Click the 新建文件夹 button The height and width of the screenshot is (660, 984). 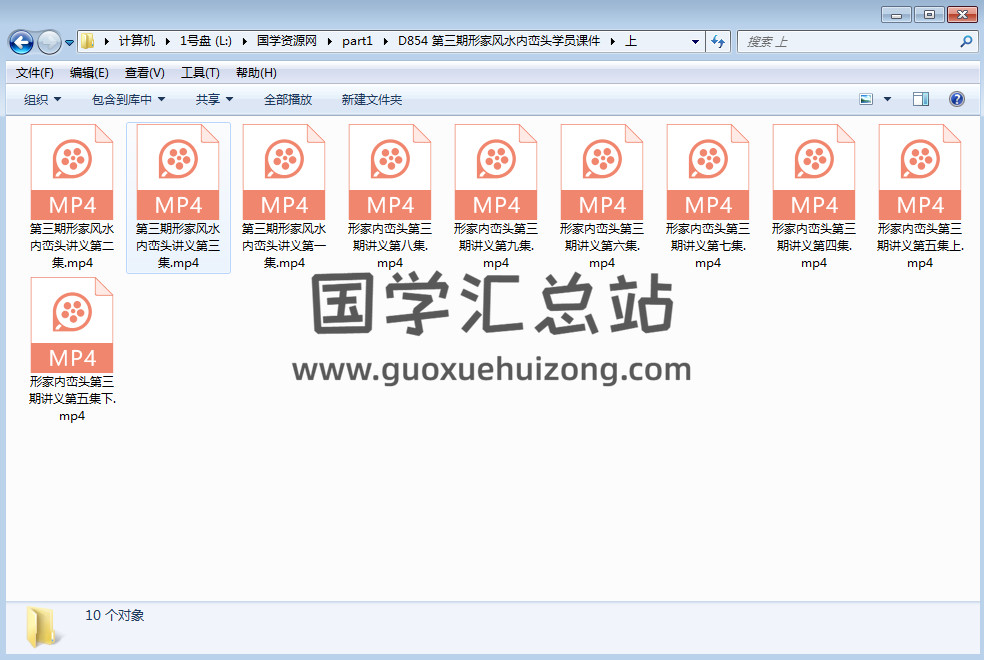(x=372, y=99)
